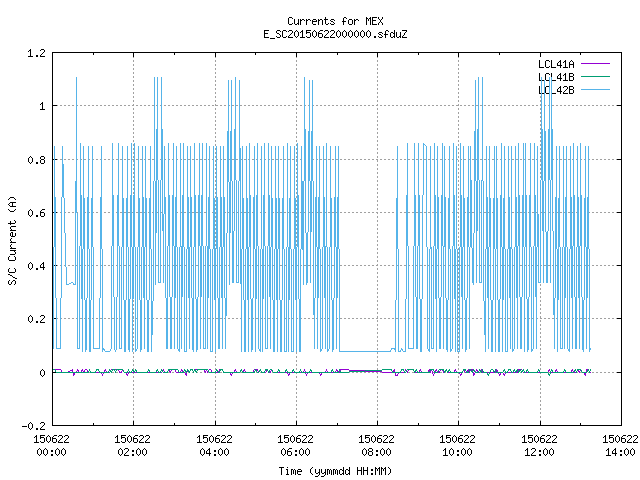
Task: Click the y-axis tick value 0.4
Action: 36,266
